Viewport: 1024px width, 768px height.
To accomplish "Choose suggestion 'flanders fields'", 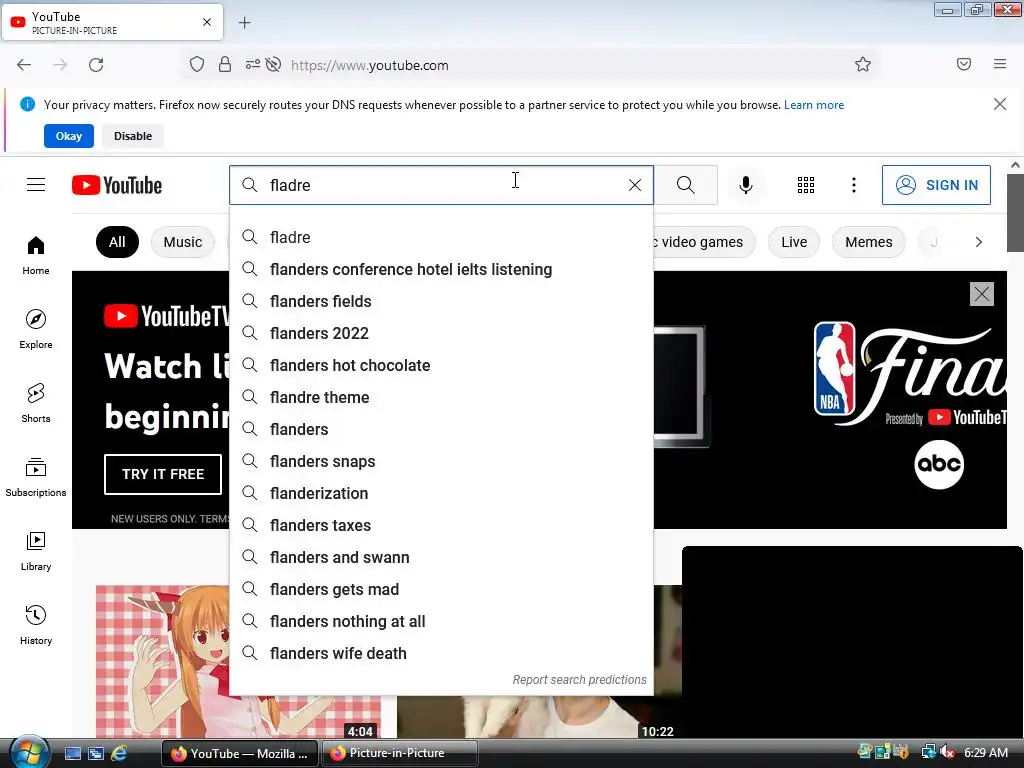I will (441, 301).
